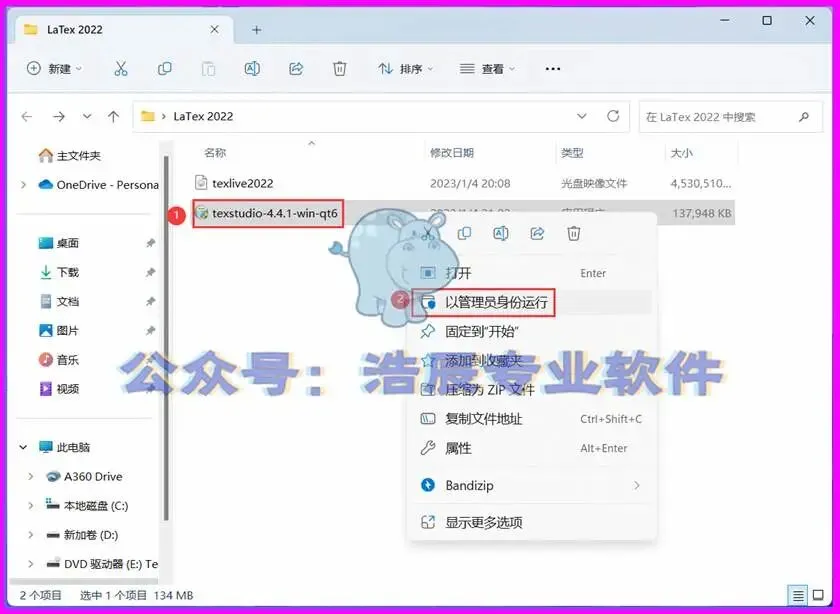Choose 复制文件地址 in context menu

point(532,419)
